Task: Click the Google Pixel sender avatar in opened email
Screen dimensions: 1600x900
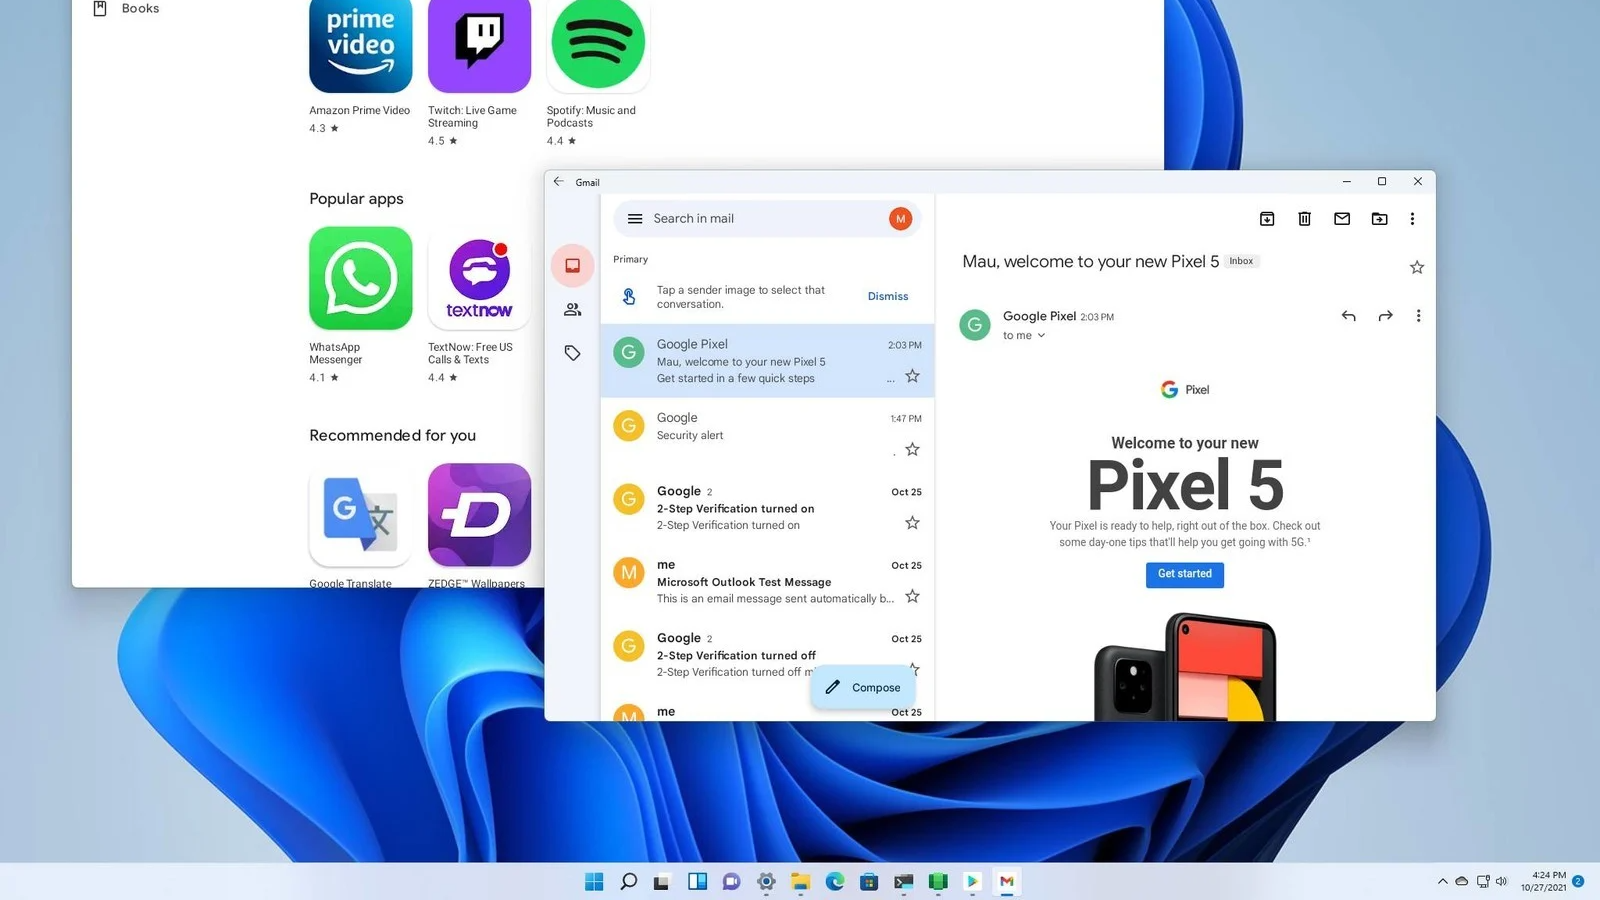Action: tap(975, 325)
